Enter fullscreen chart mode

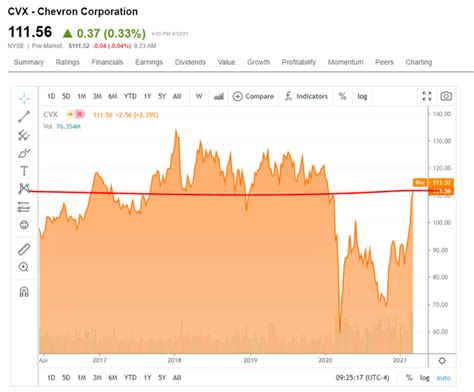(x=427, y=96)
